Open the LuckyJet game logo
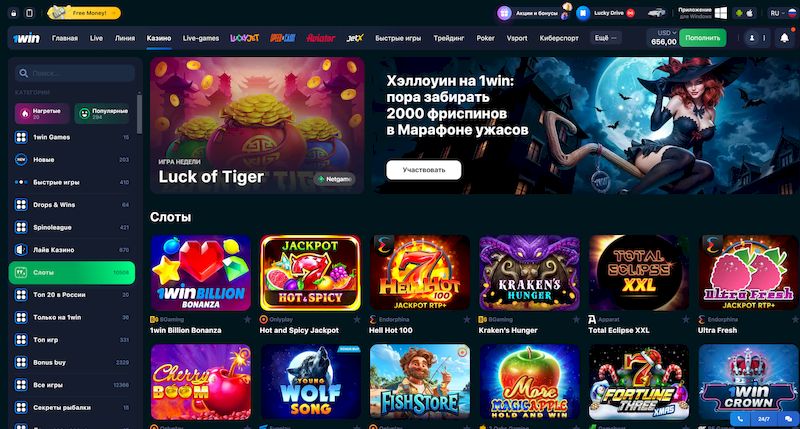This screenshot has height=429, width=800. (x=244, y=38)
